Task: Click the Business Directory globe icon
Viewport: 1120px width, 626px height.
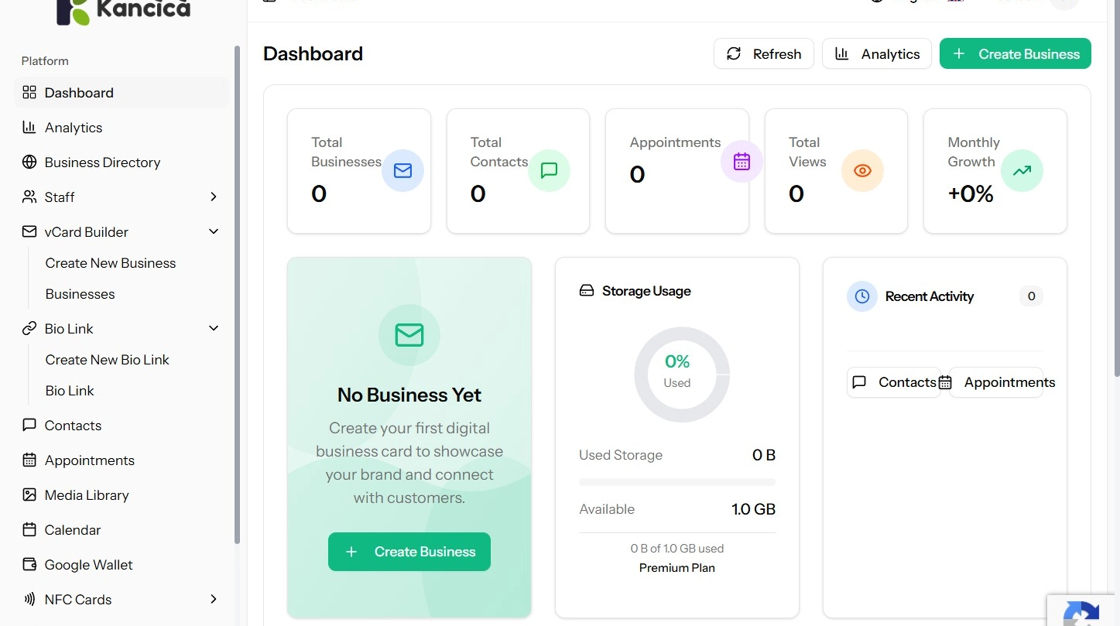Action: (x=29, y=162)
